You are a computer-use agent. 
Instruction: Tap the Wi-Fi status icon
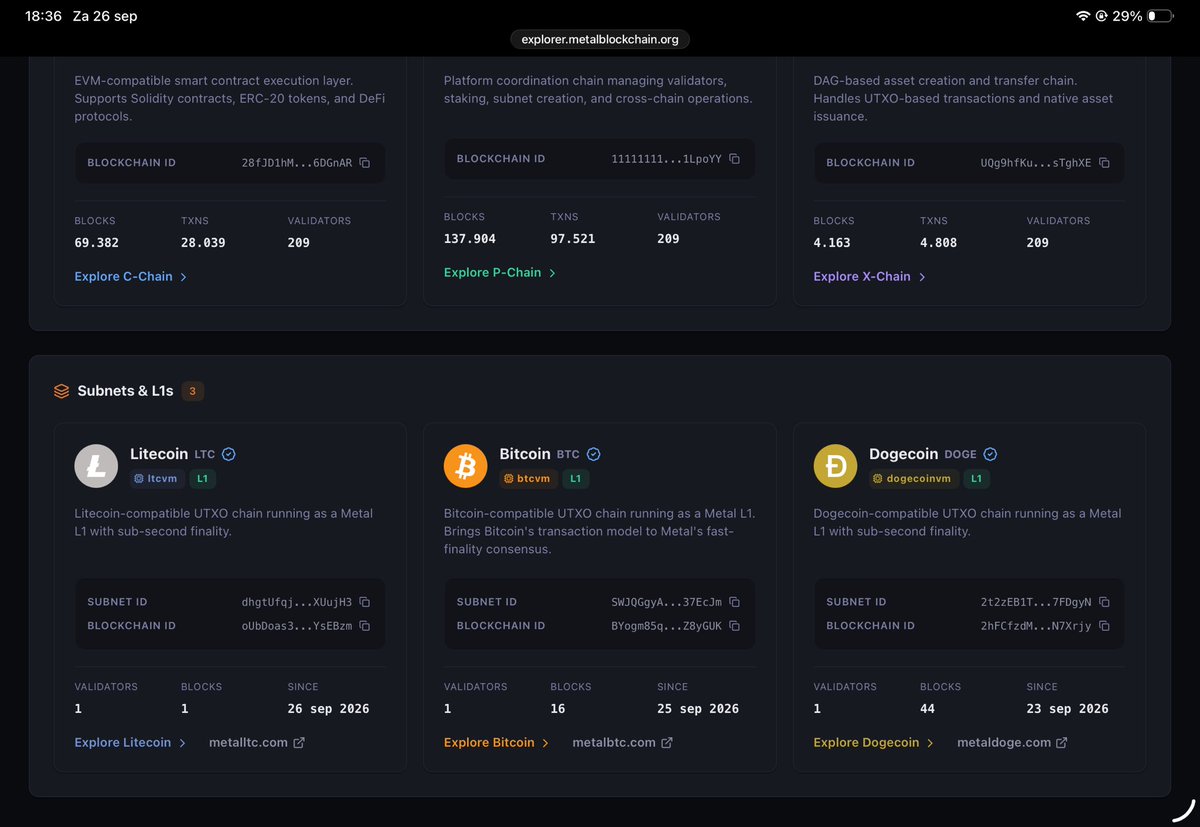coord(1083,16)
